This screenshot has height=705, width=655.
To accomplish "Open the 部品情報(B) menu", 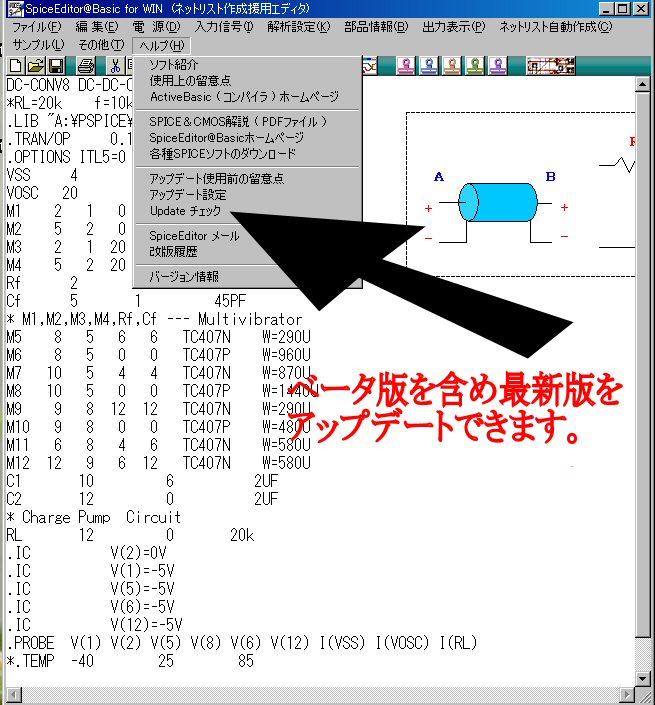I will pyautogui.click(x=376, y=27).
